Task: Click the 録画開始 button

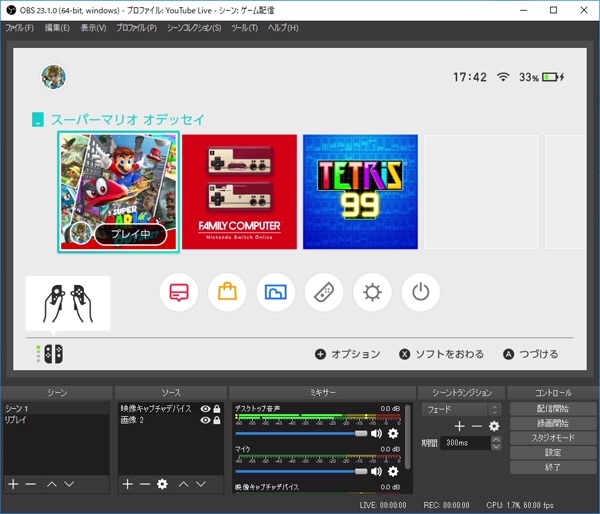Action: (553, 423)
